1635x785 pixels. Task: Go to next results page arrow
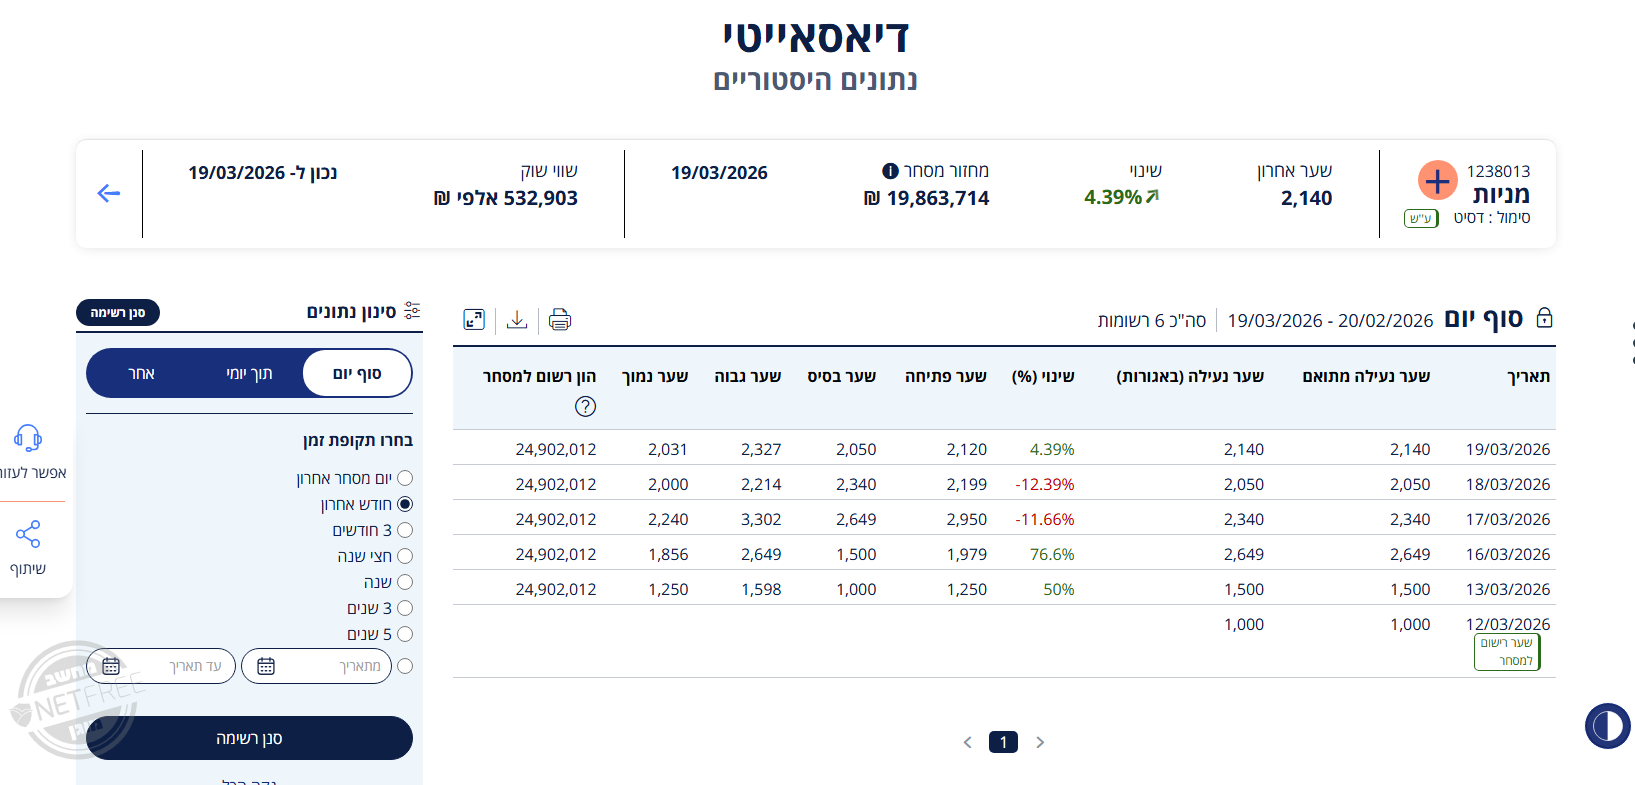pos(1040,742)
